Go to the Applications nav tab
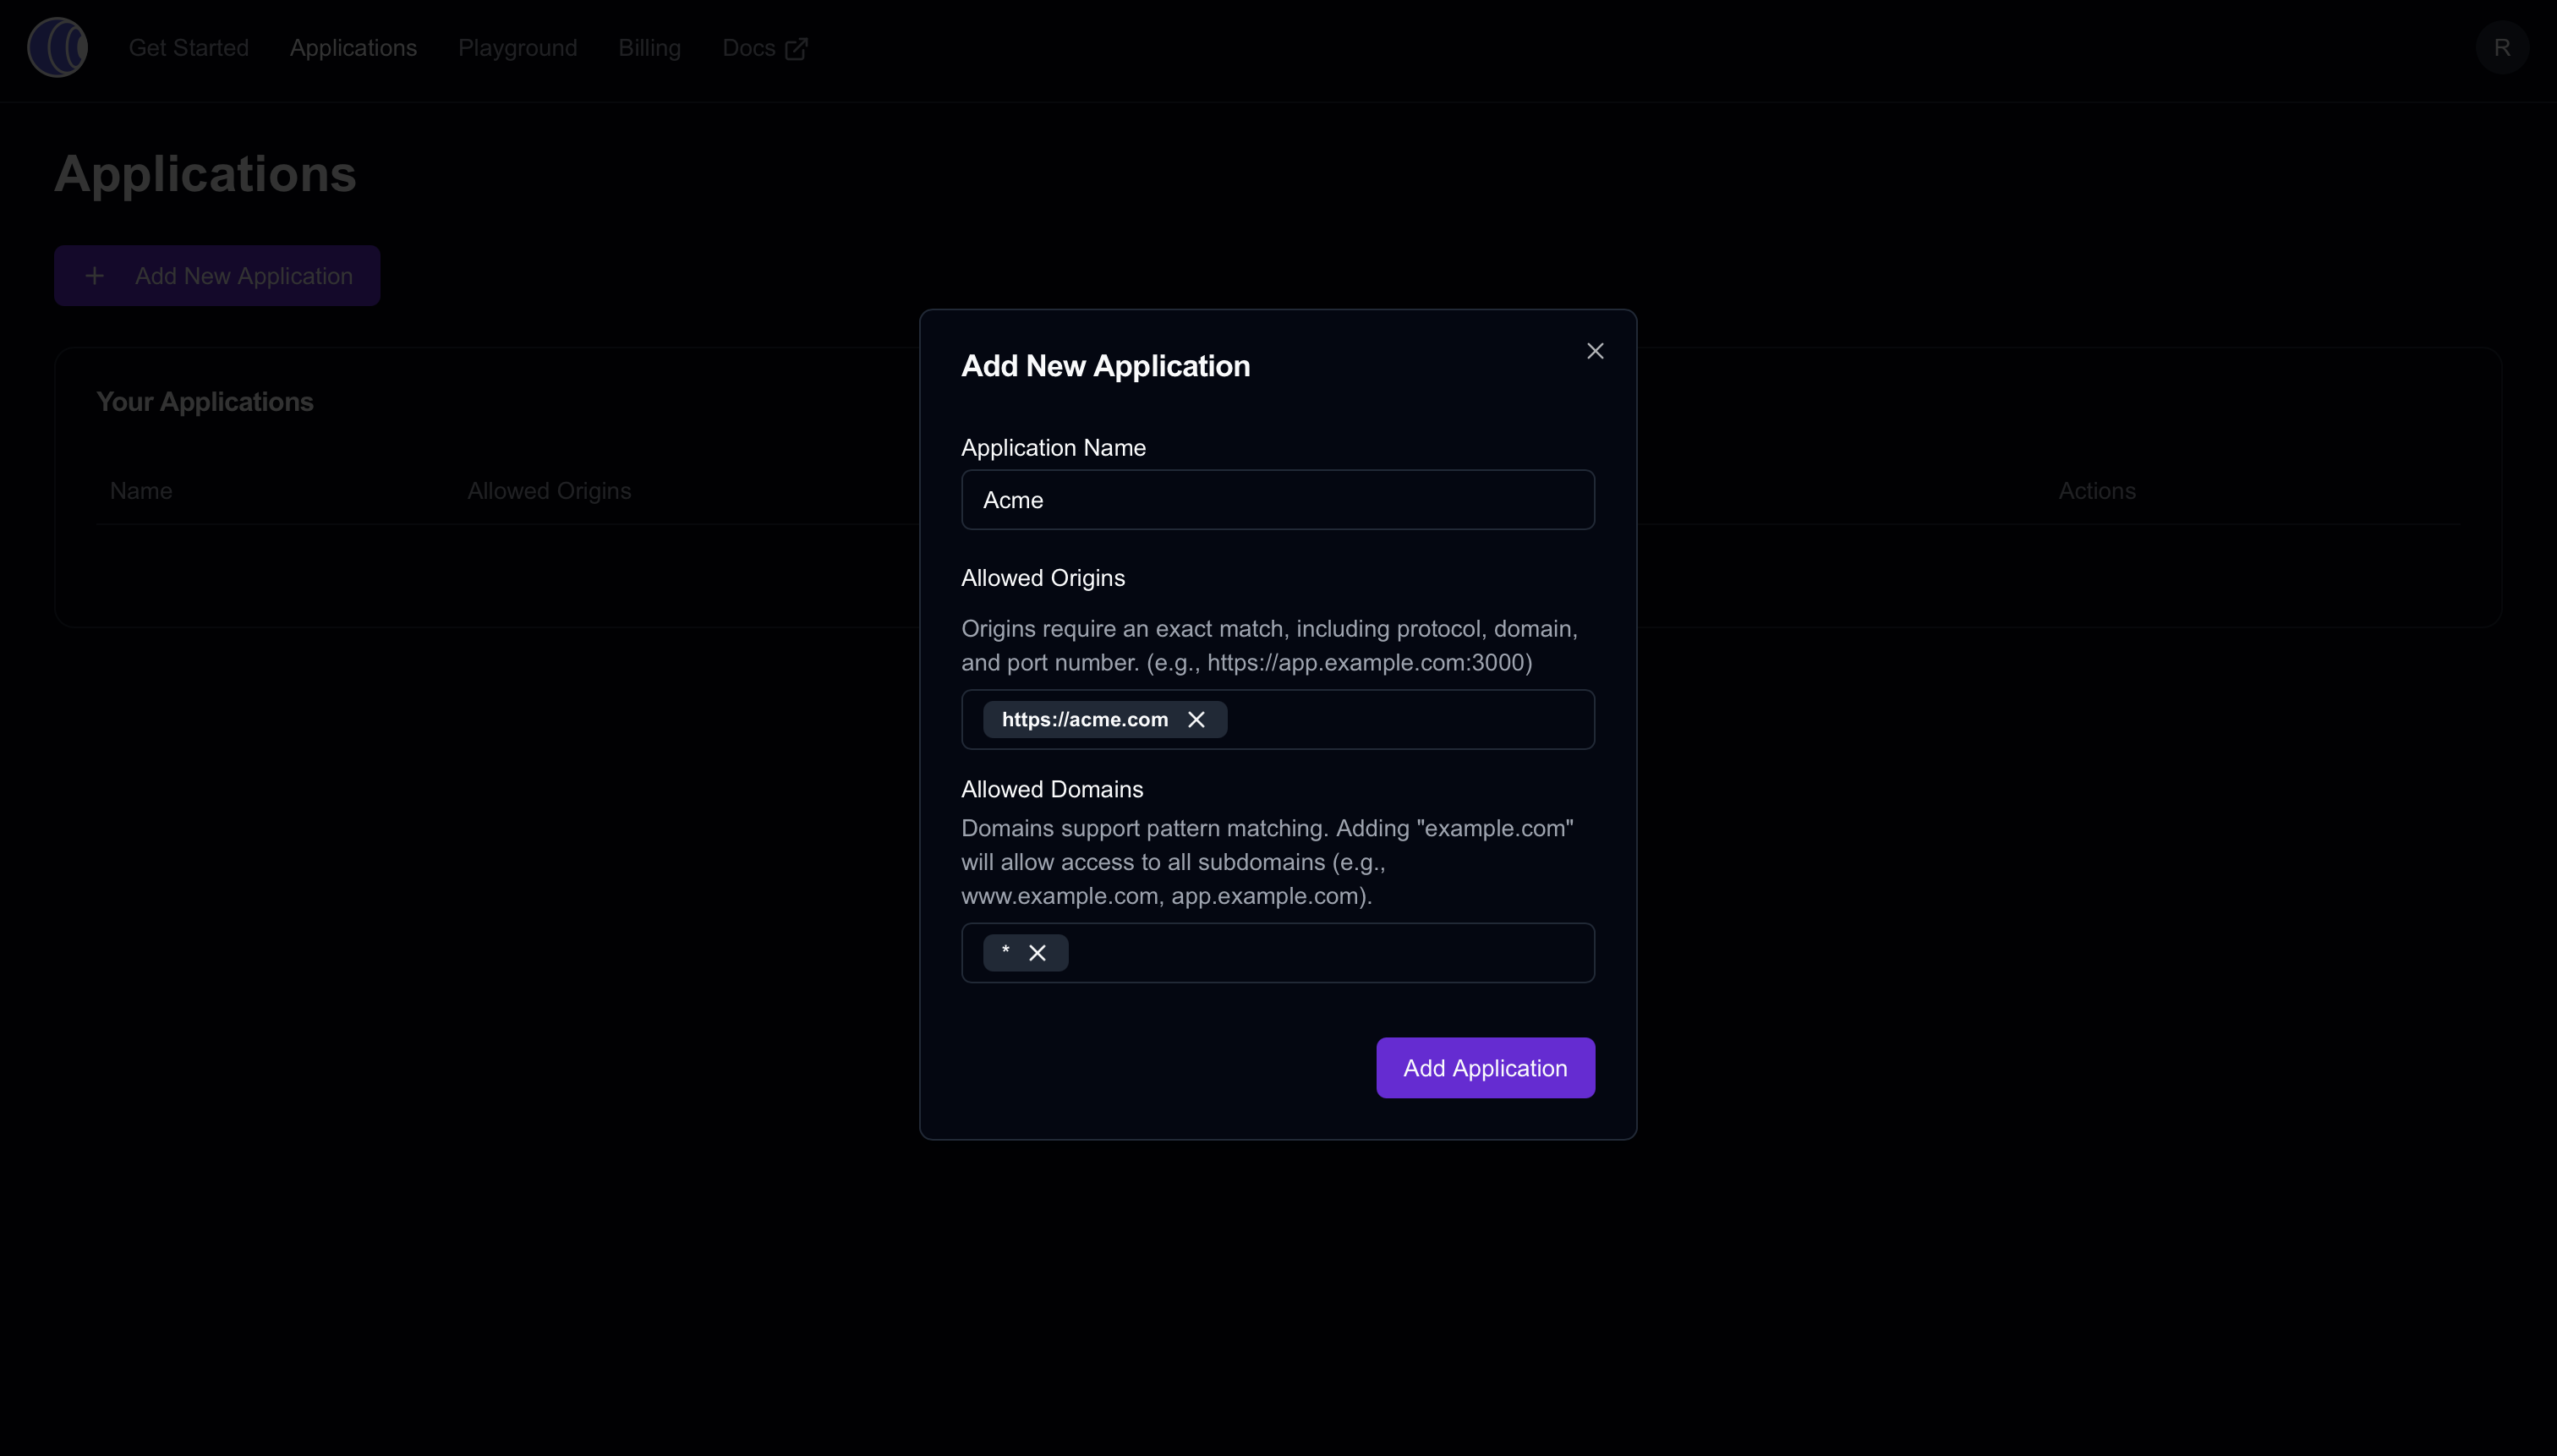Screen dimensions: 2557x1456 tap(353, 48)
